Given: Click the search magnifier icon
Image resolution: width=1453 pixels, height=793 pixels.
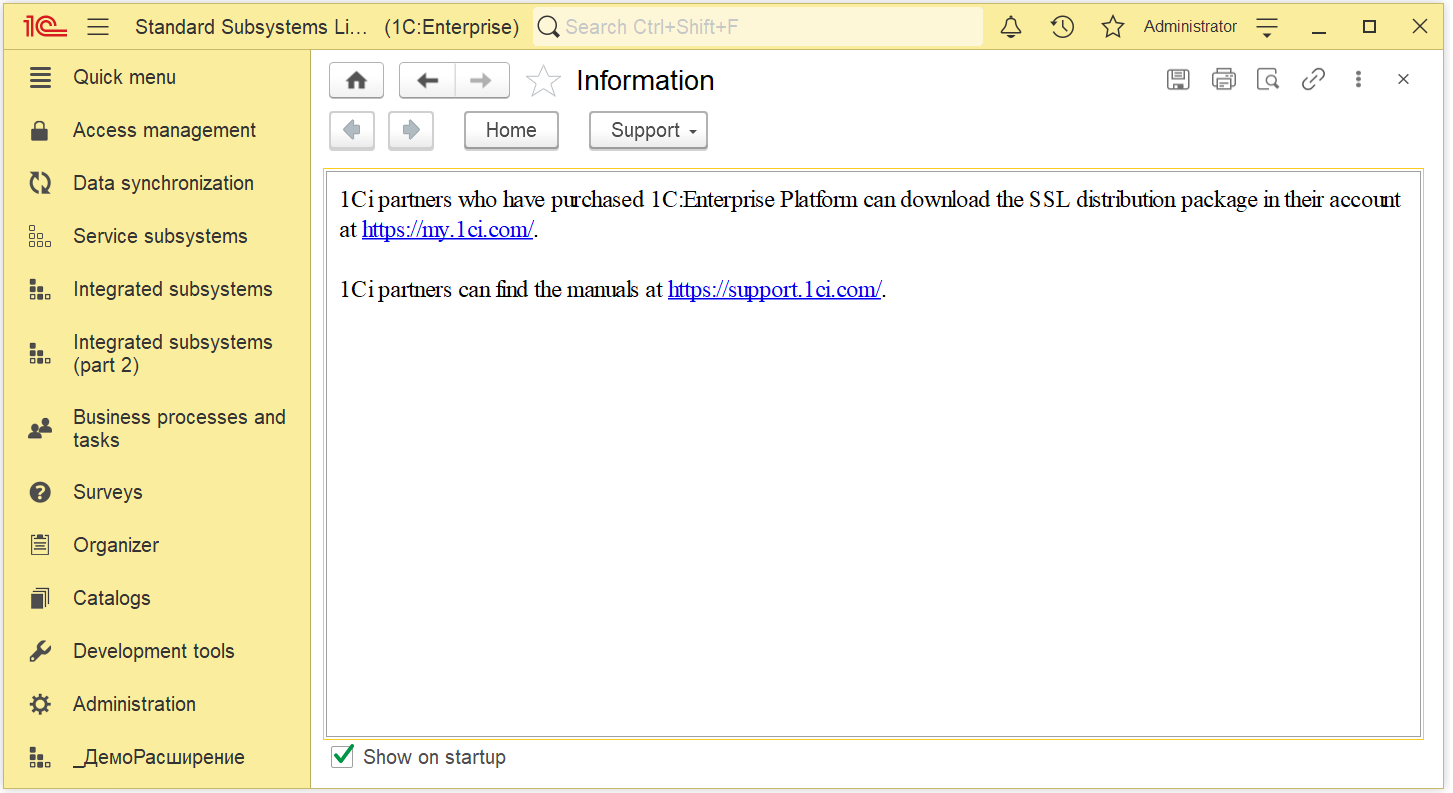Looking at the screenshot, I should (548, 27).
